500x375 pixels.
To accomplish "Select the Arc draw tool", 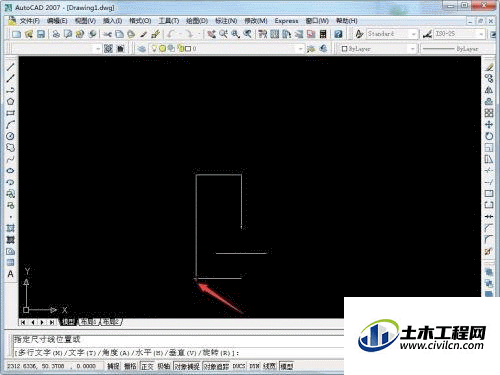I will (10, 125).
